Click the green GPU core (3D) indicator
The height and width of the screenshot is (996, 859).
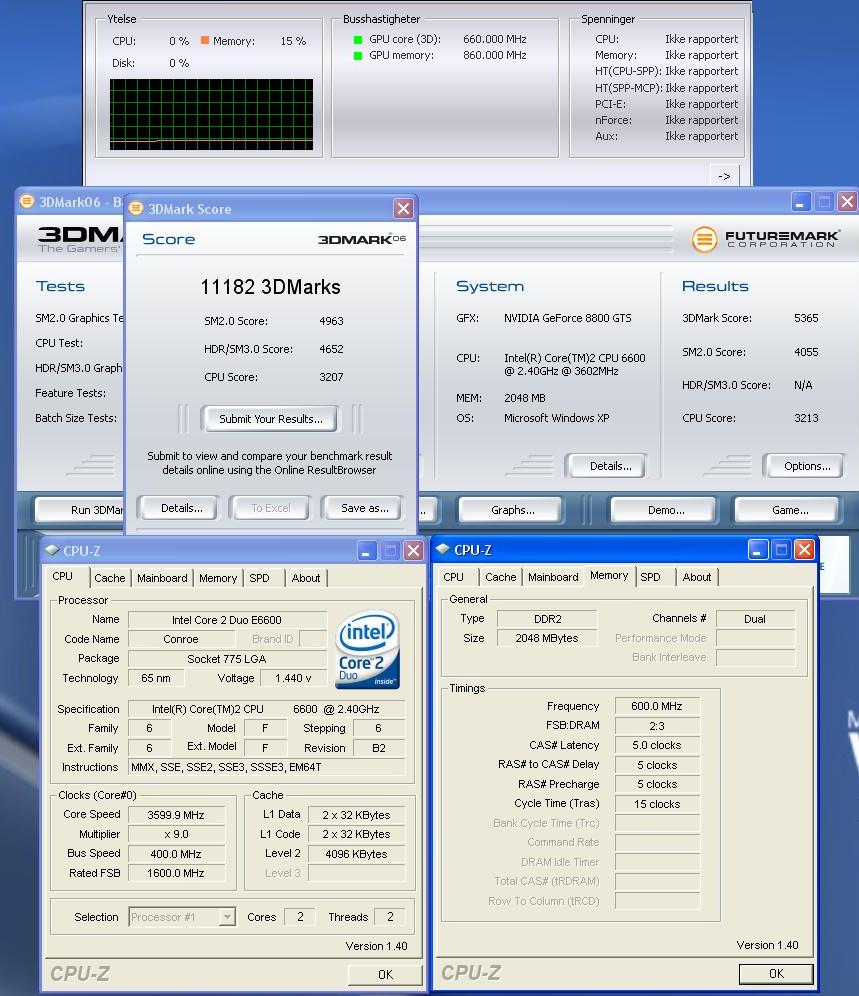coord(358,39)
